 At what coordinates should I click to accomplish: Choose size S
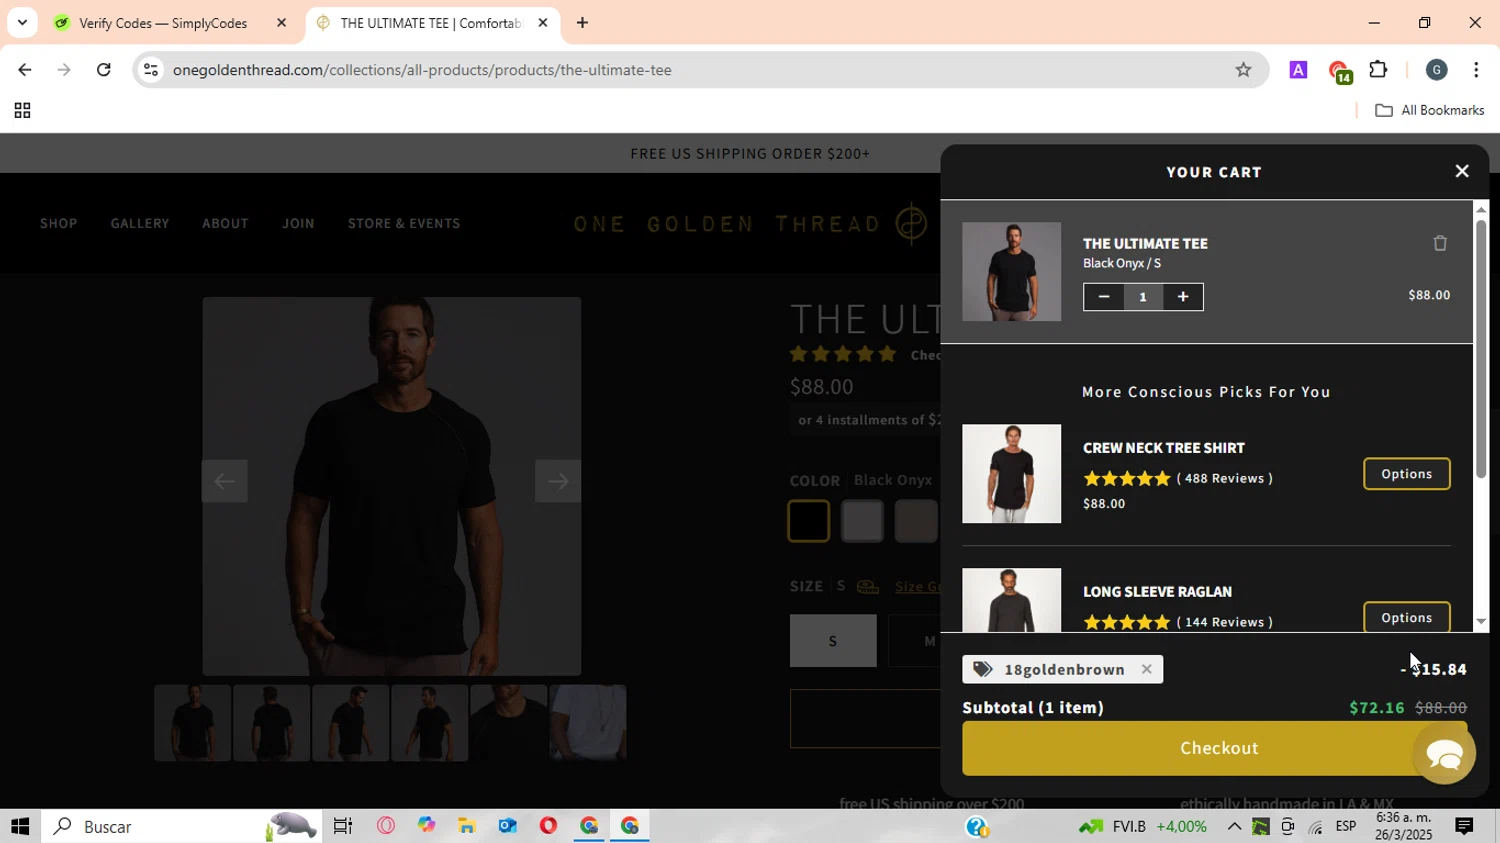833,641
